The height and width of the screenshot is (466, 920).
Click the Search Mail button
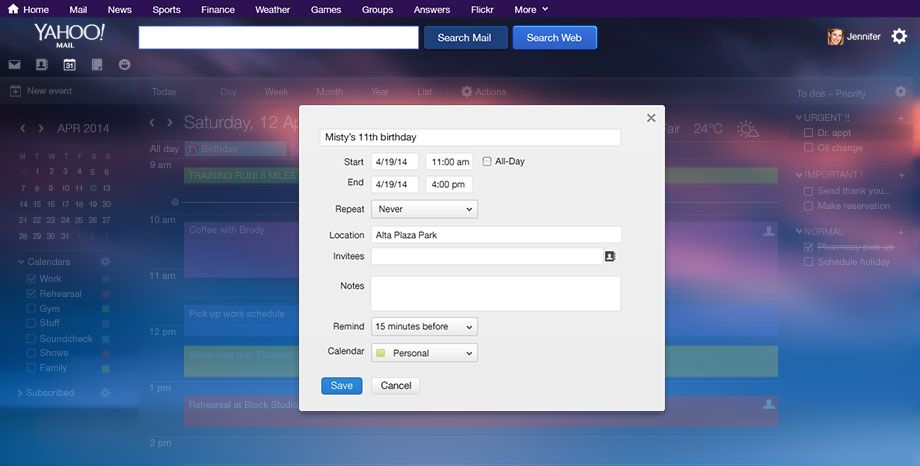[x=465, y=38]
